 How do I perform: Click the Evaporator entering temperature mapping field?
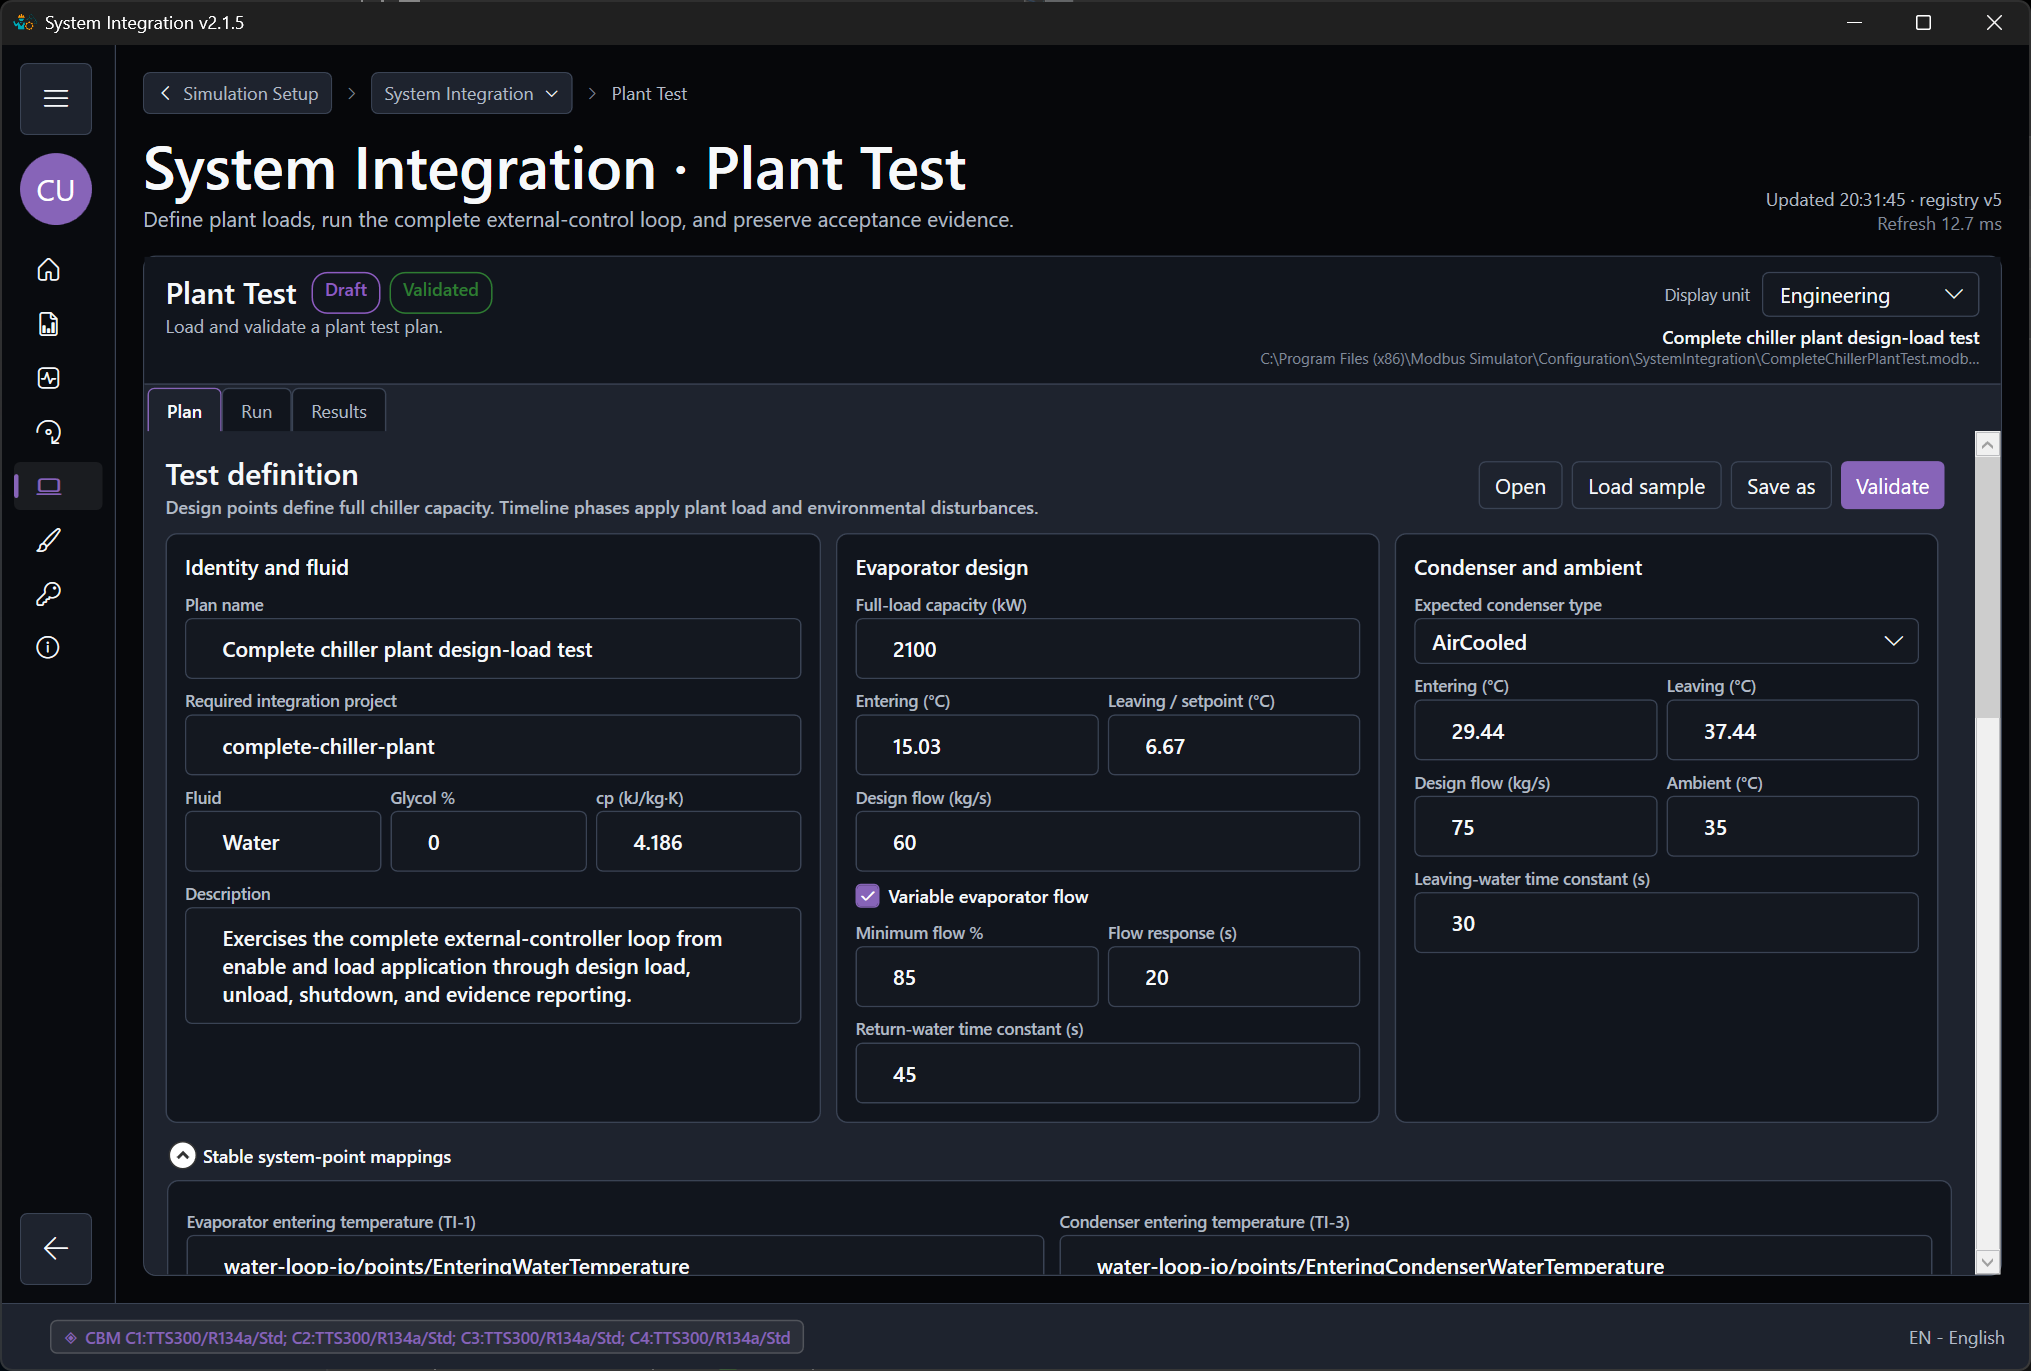[x=615, y=1256]
